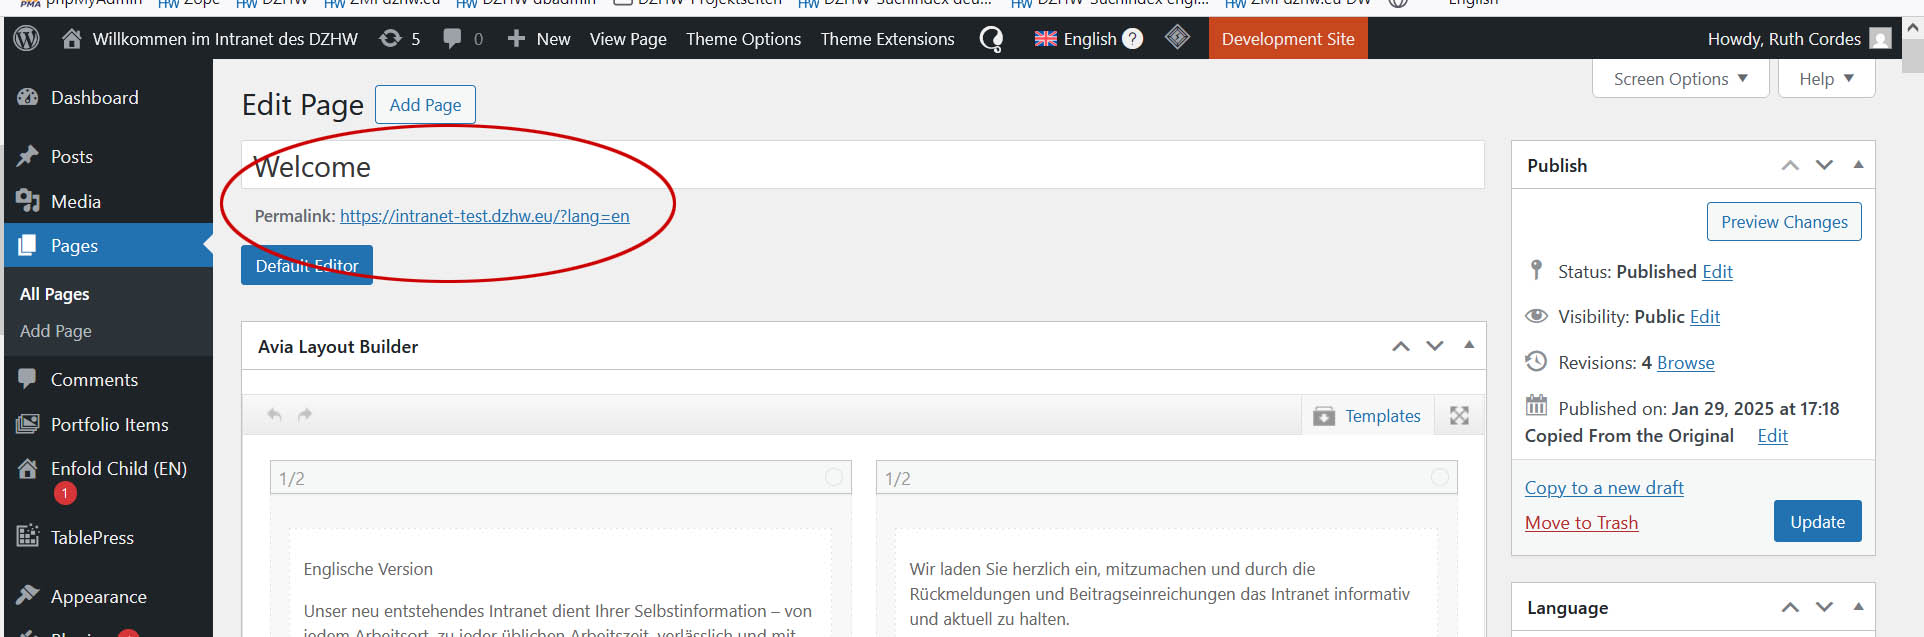This screenshot has height=637, width=1924.
Task: Open Comments in the sidebar
Action: (94, 380)
